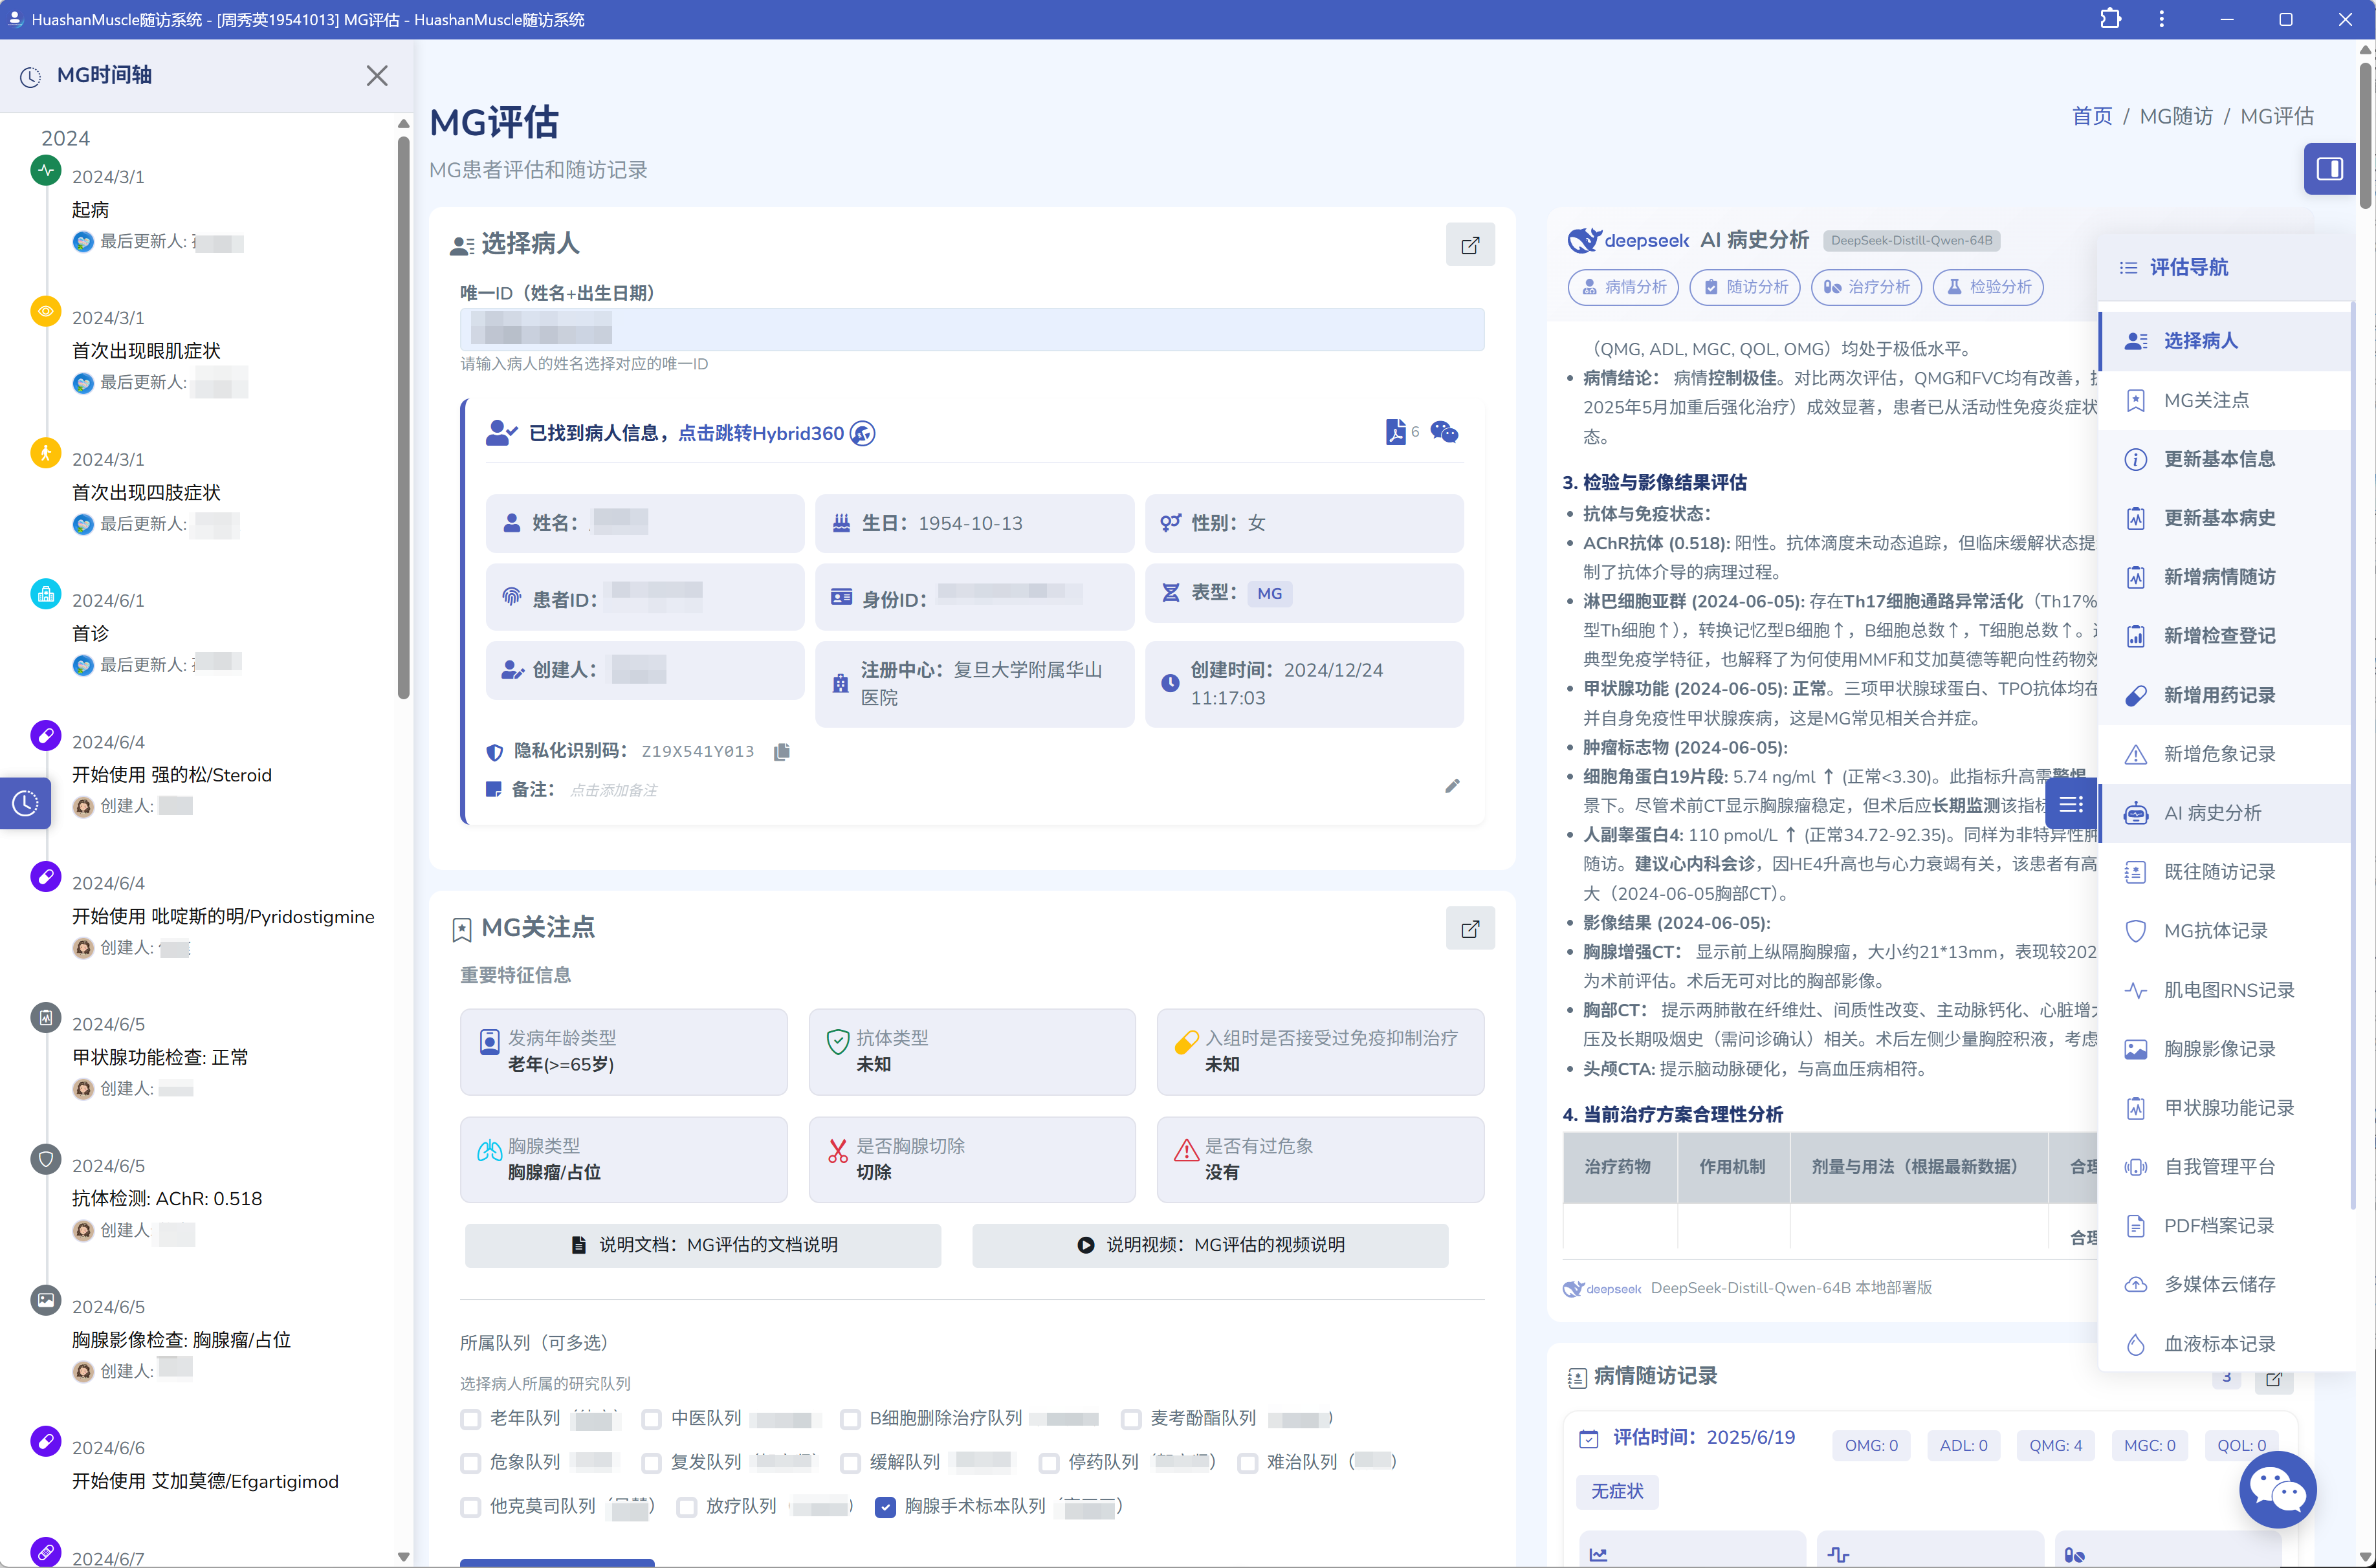Check the 他克莫司队列 checkbox
The height and width of the screenshot is (1568, 2376).
(470, 1507)
